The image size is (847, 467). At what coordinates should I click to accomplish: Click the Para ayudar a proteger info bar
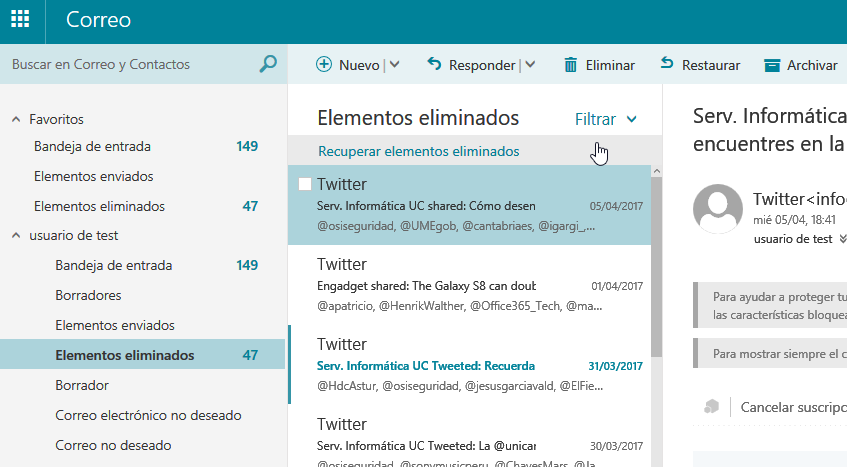(x=770, y=305)
